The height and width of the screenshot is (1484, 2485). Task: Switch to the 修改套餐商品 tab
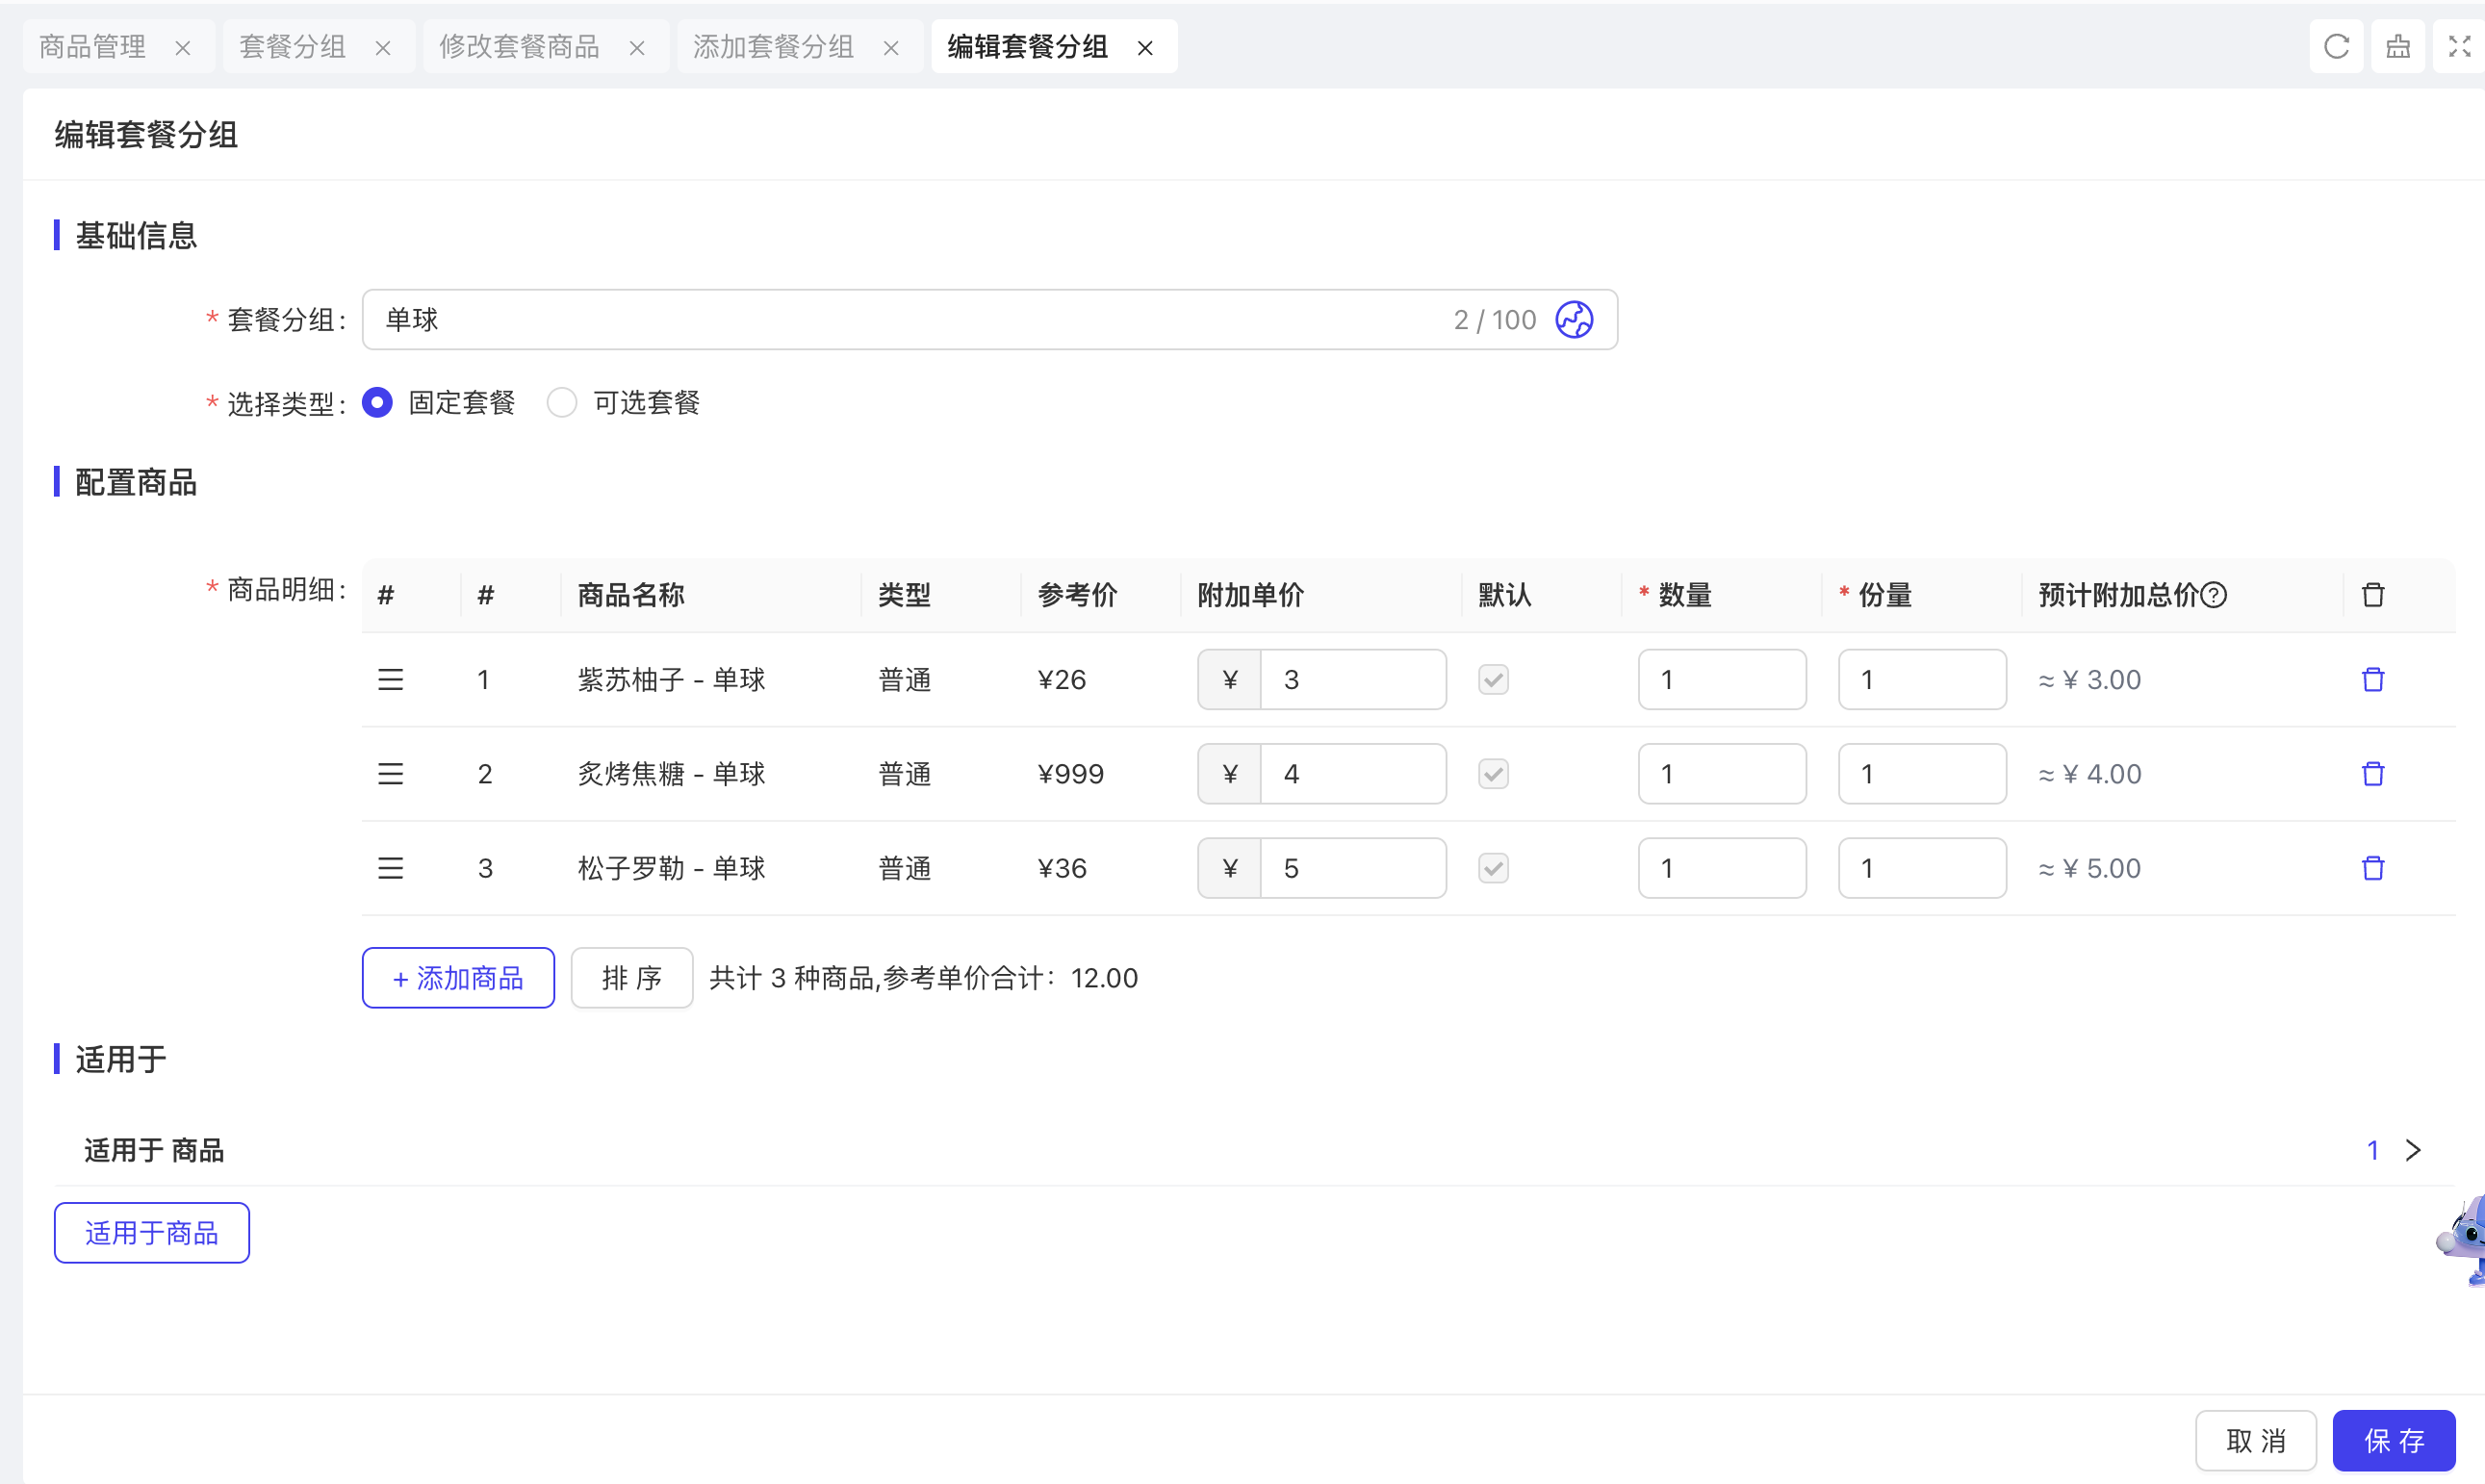519,47
